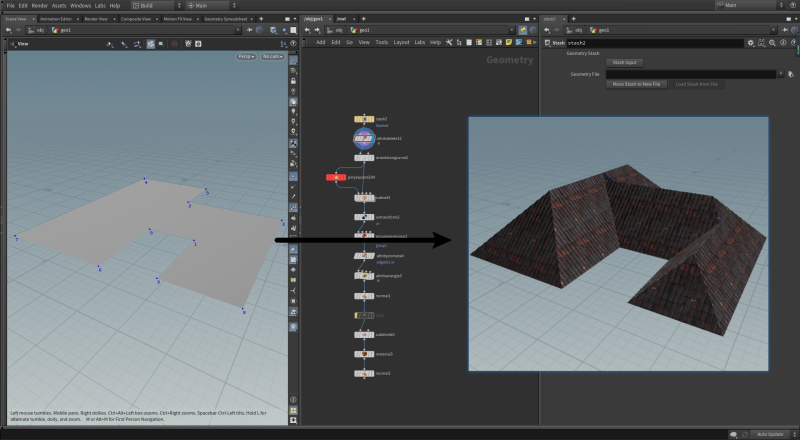Screen dimensions: 800x440
Task: Click the Stash Input button
Action: tap(624, 62)
